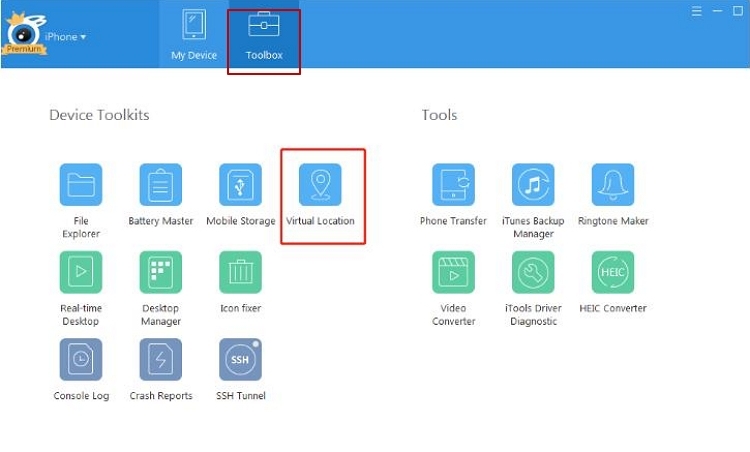
Task: Open the File Explorer toolkit
Action: pos(80,185)
